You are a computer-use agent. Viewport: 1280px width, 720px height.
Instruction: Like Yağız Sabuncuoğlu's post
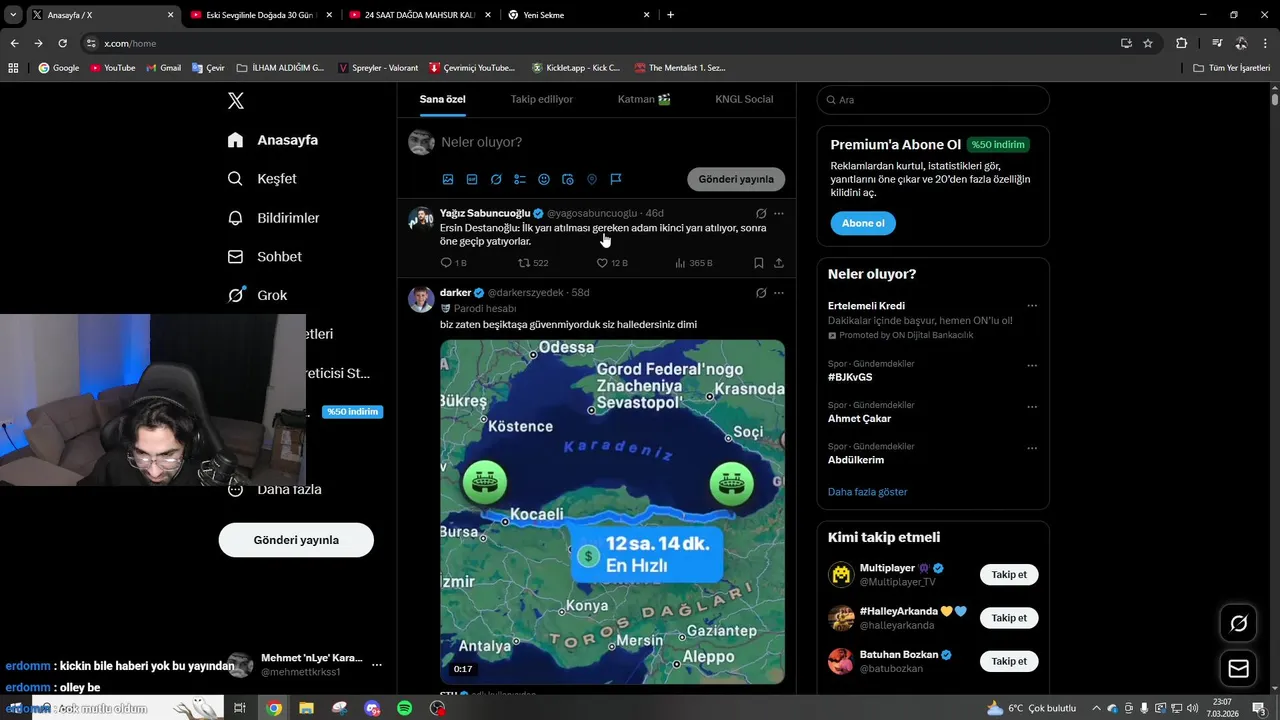pyautogui.click(x=612, y=263)
